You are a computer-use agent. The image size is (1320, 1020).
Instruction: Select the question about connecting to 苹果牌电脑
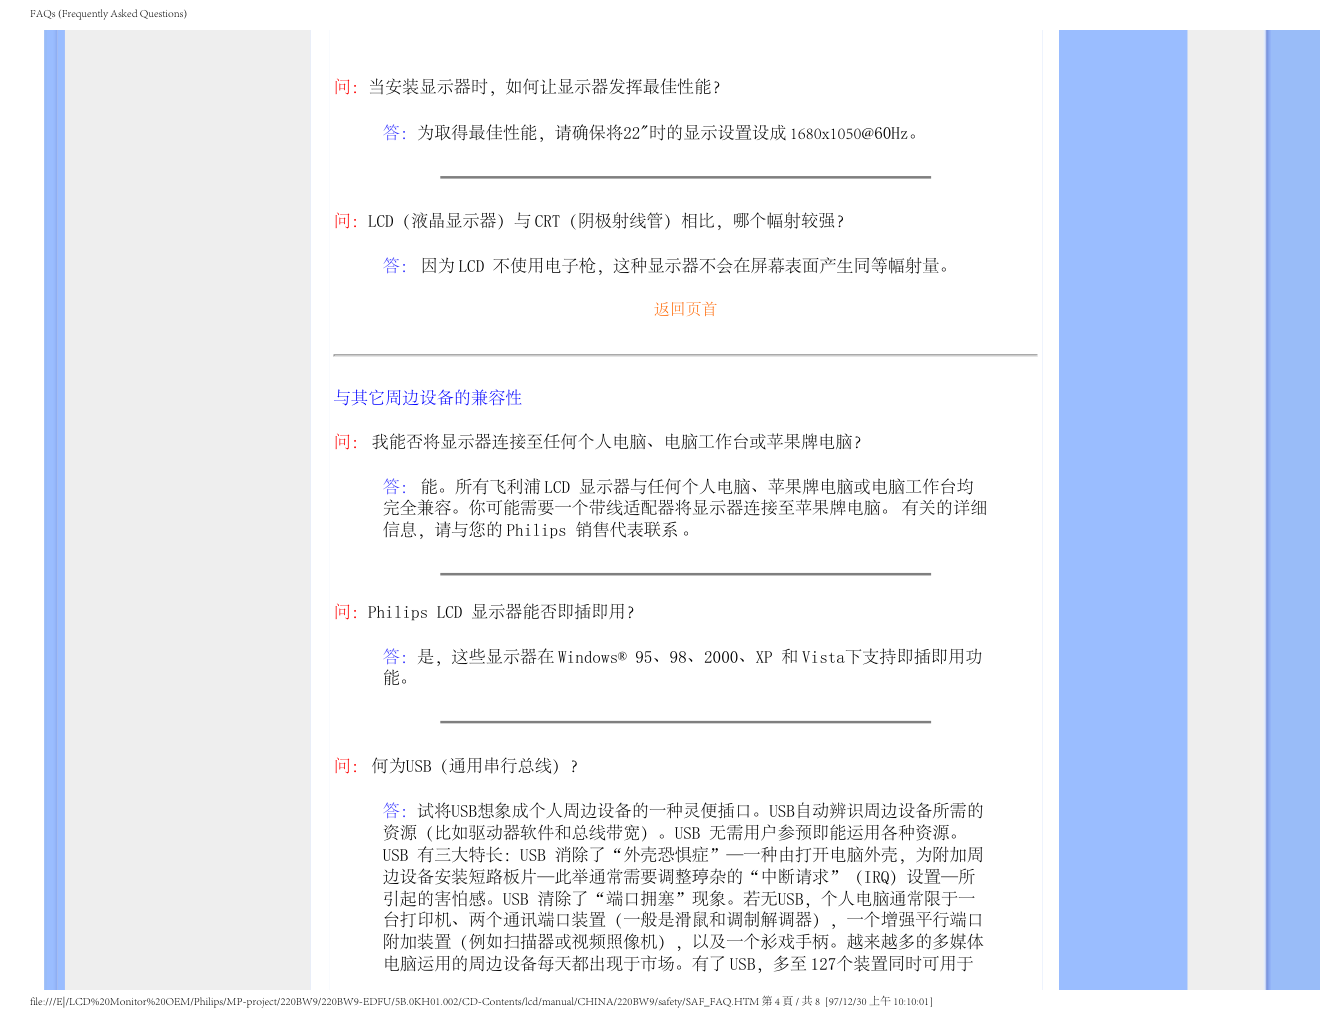615,442
